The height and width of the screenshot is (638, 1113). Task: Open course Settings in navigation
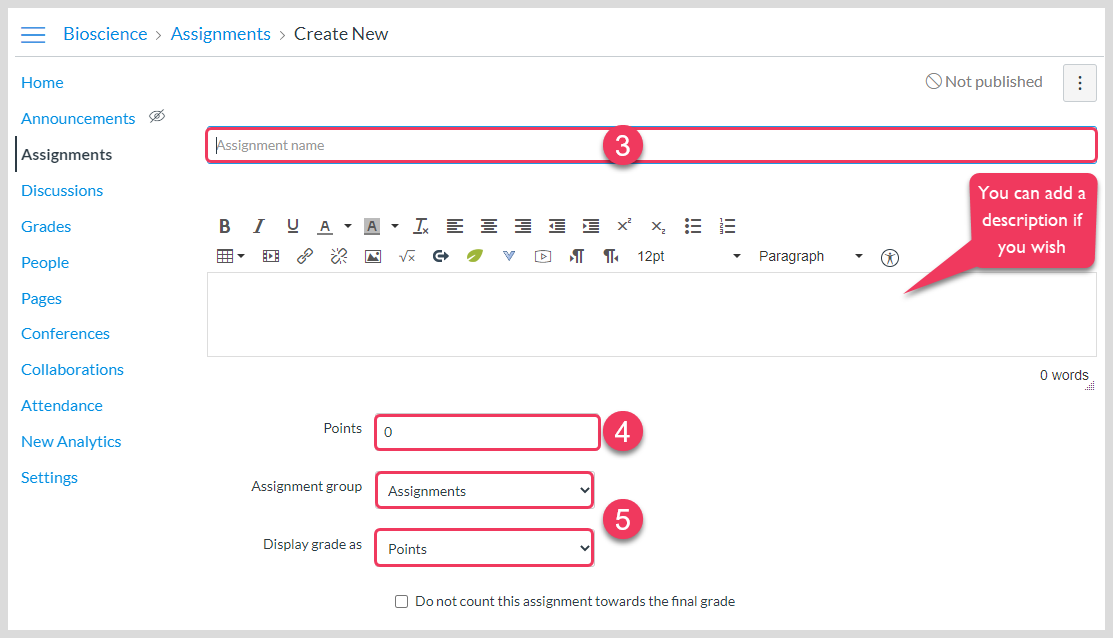pyautogui.click(x=49, y=478)
